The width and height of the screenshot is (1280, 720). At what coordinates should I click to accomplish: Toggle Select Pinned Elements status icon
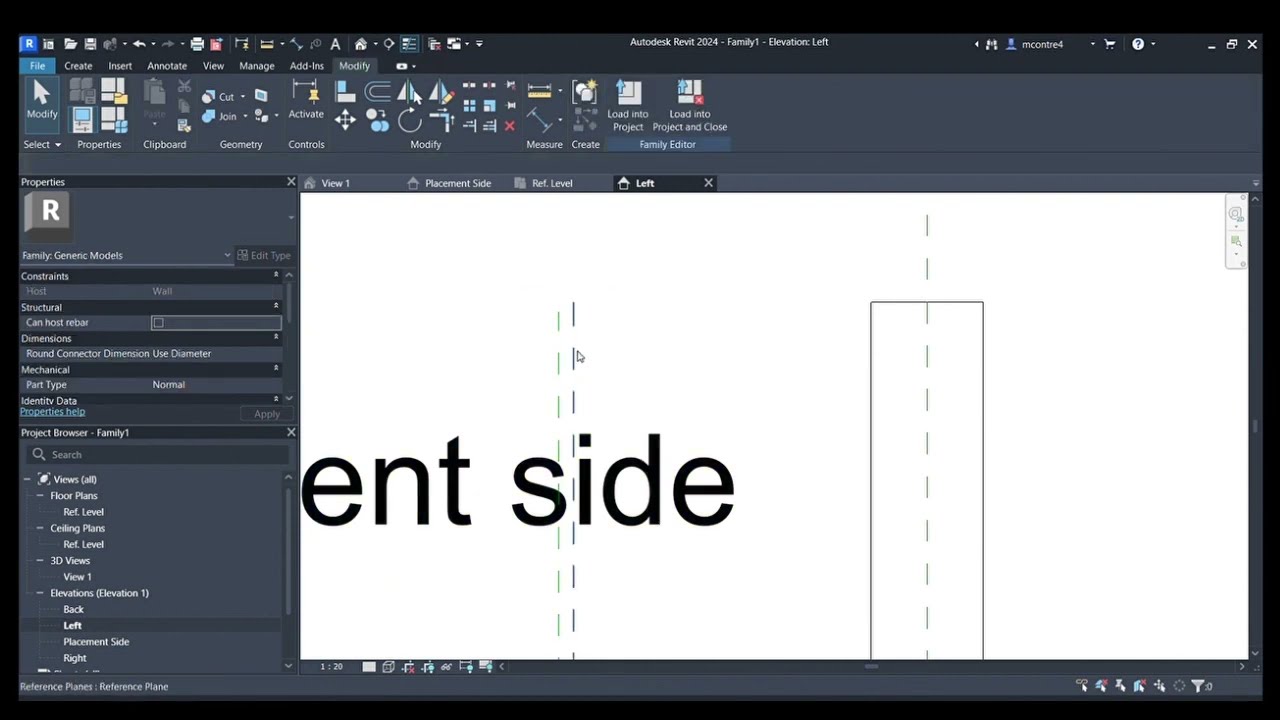point(1121,686)
